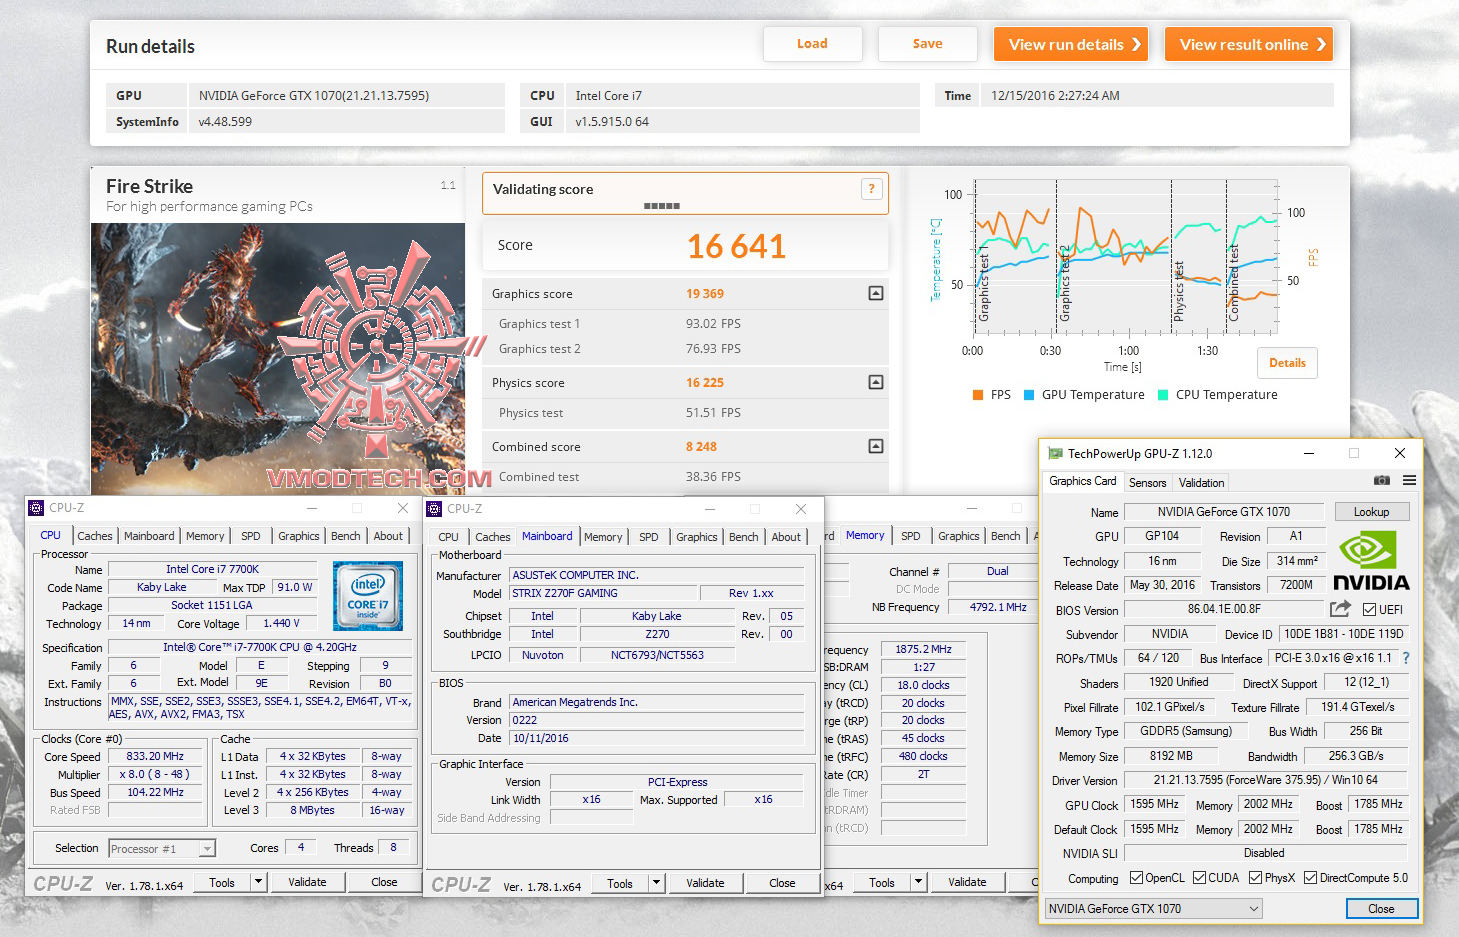Open Tools dropdown arrow in CPU-Z mainboard window

tap(657, 883)
